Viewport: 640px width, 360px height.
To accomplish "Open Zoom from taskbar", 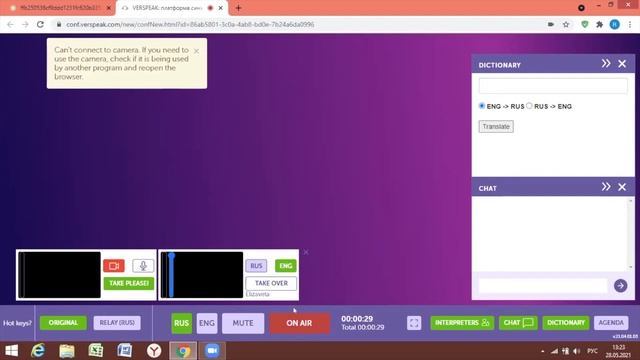I will [x=212, y=351].
